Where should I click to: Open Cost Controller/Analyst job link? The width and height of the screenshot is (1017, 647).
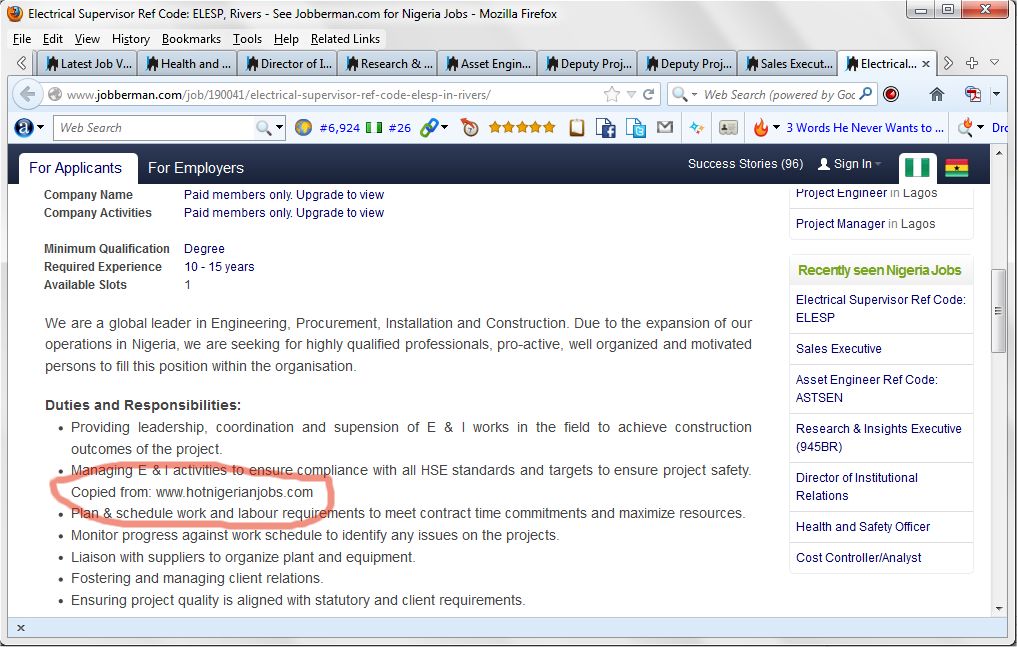[x=858, y=558]
